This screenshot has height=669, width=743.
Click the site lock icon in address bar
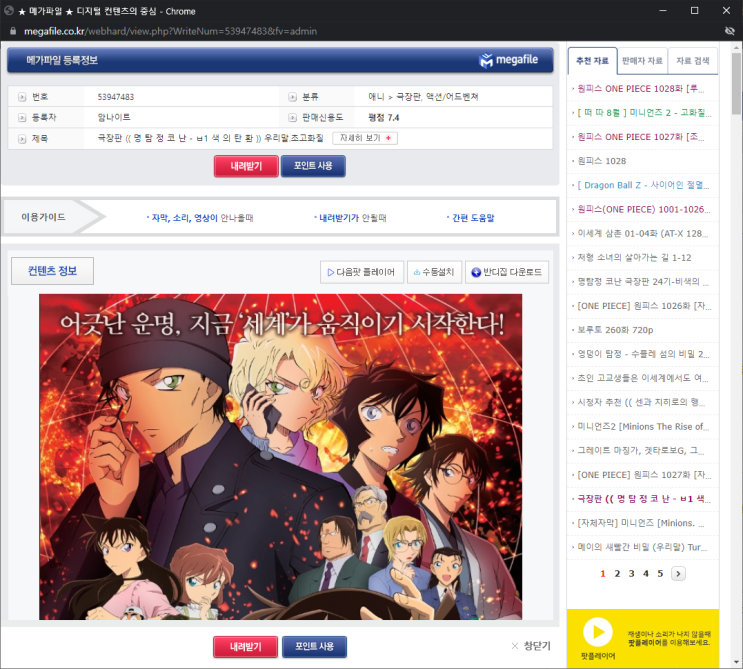(13, 31)
